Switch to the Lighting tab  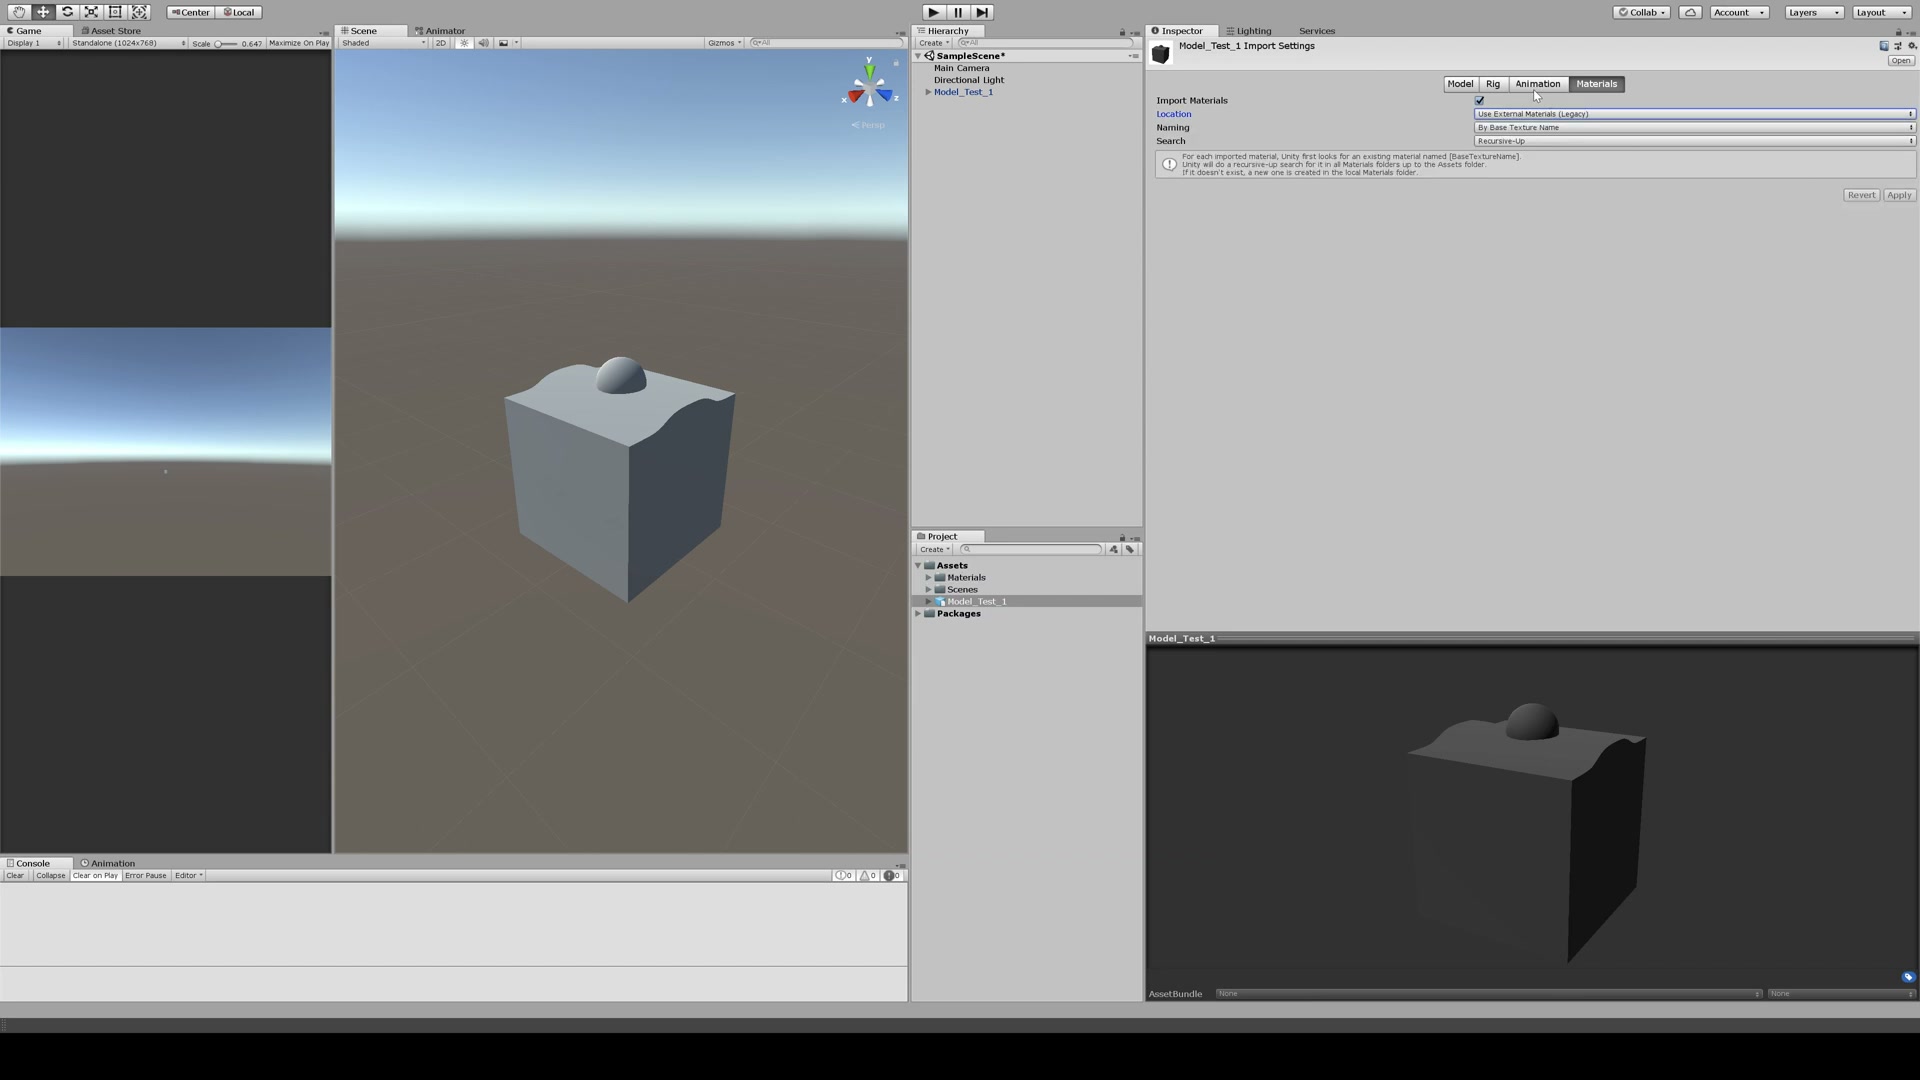pyautogui.click(x=1249, y=31)
